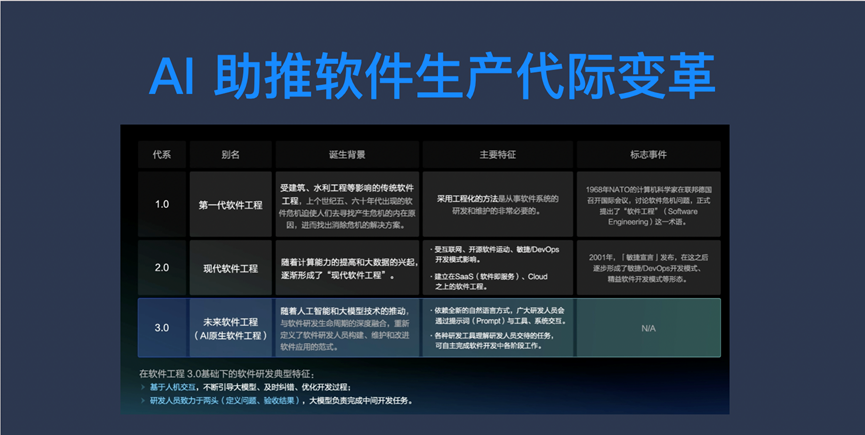The height and width of the screenshot is (435, 865).
Task: Click the 随着人工智能和大模型技术 background cell
Action: 347,329
